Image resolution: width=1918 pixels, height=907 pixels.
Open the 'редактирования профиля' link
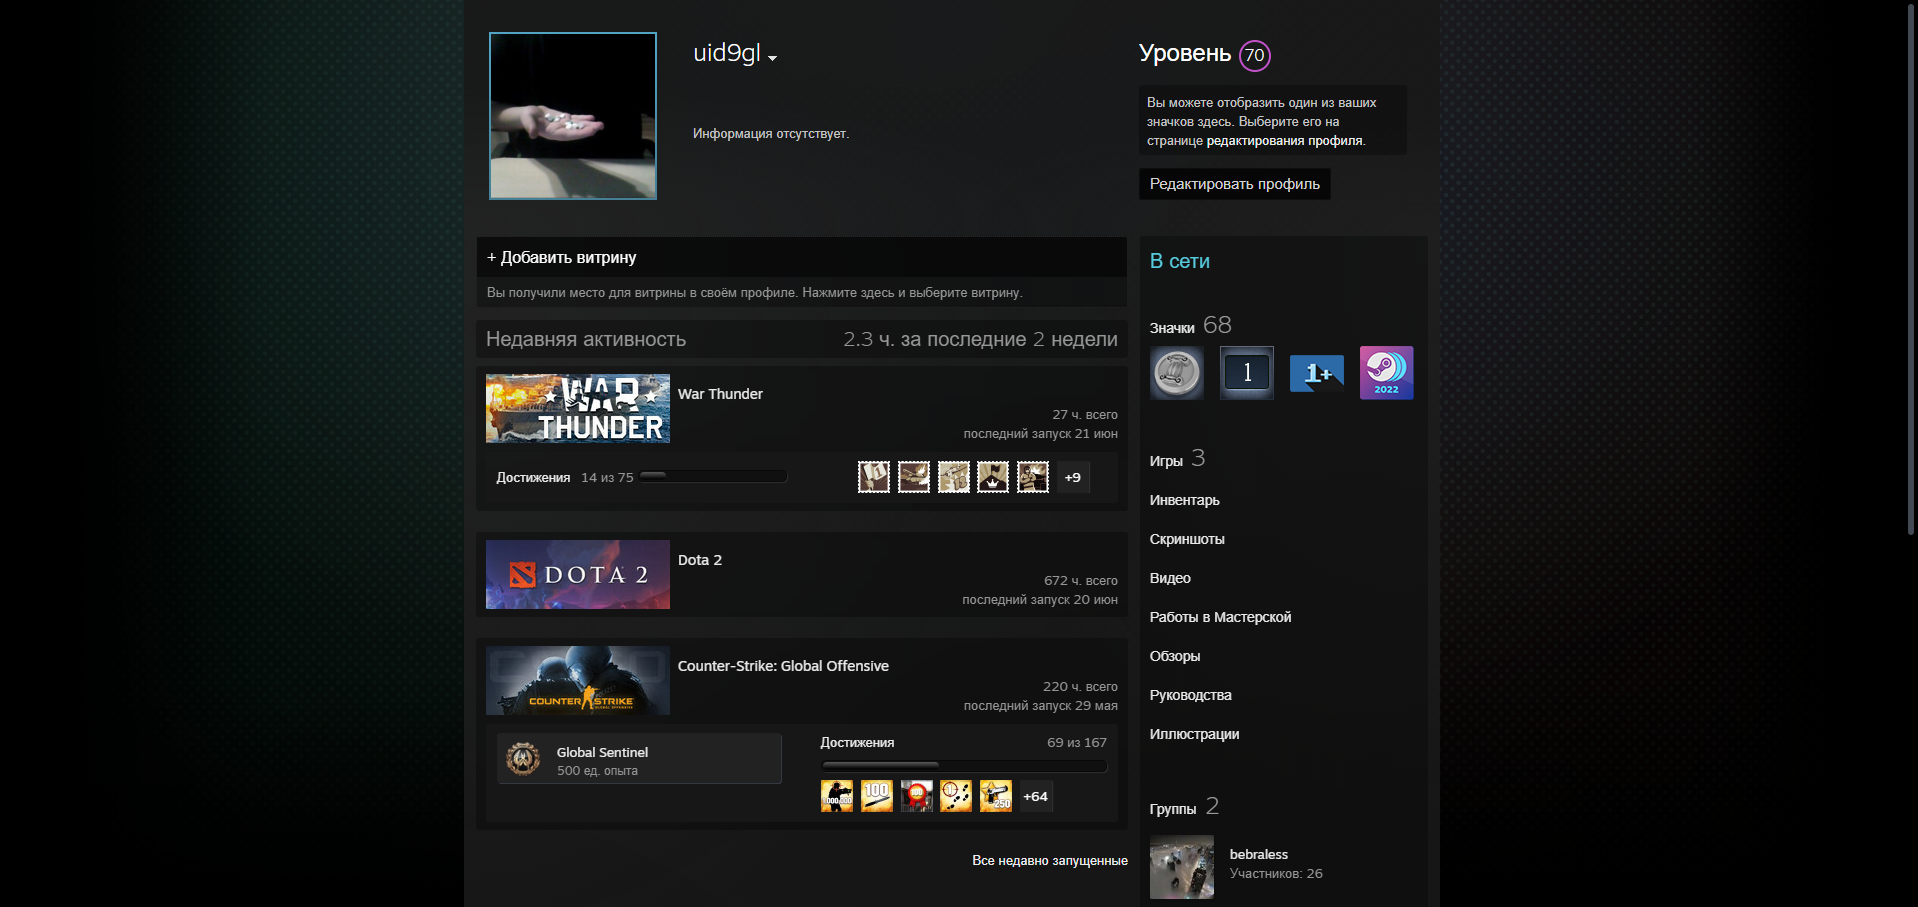1284,141
